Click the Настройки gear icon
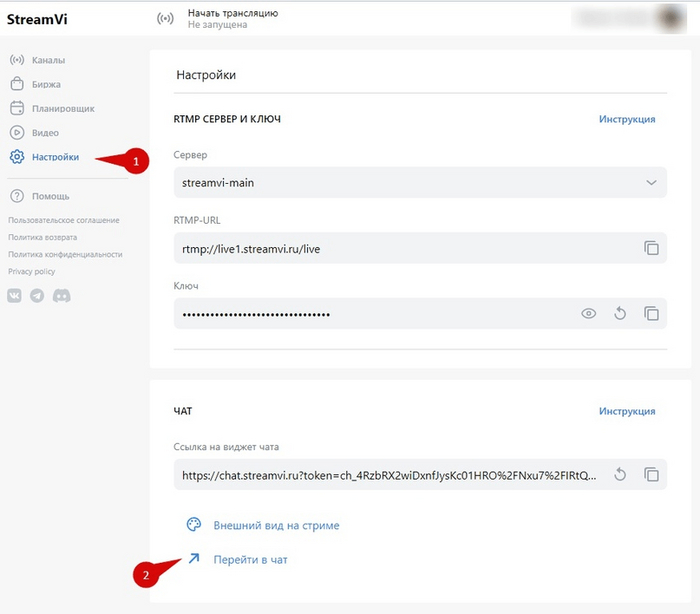 [17, 156]
